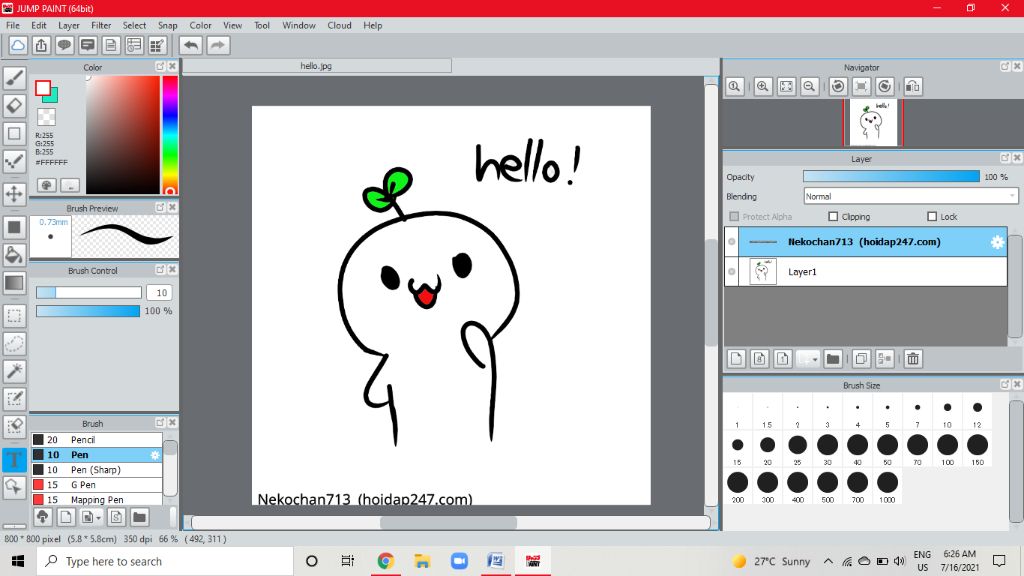This screenshot has height=576, width=1024.
Task: Click the rainbow hue strip
Action: pyautogui.click(x=170, y=135)
